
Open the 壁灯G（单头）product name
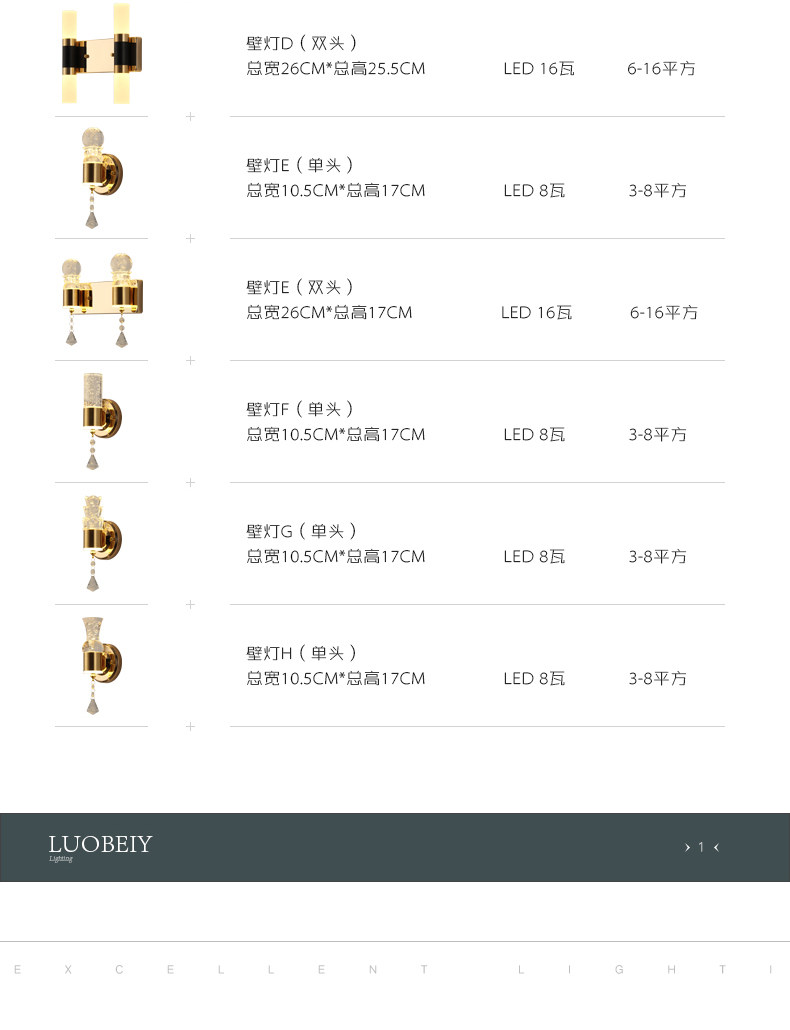302,531
